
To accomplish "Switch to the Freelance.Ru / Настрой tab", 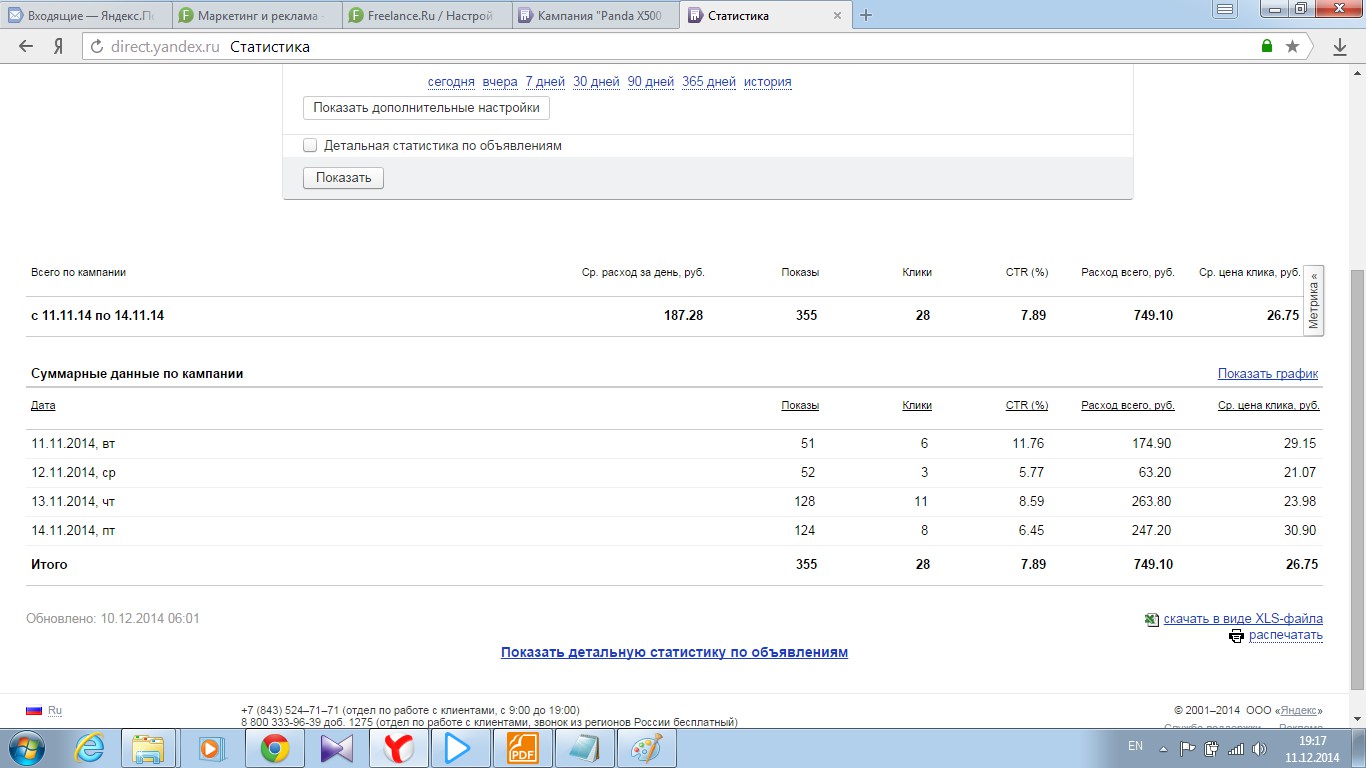I will click(x=427, y=16).
